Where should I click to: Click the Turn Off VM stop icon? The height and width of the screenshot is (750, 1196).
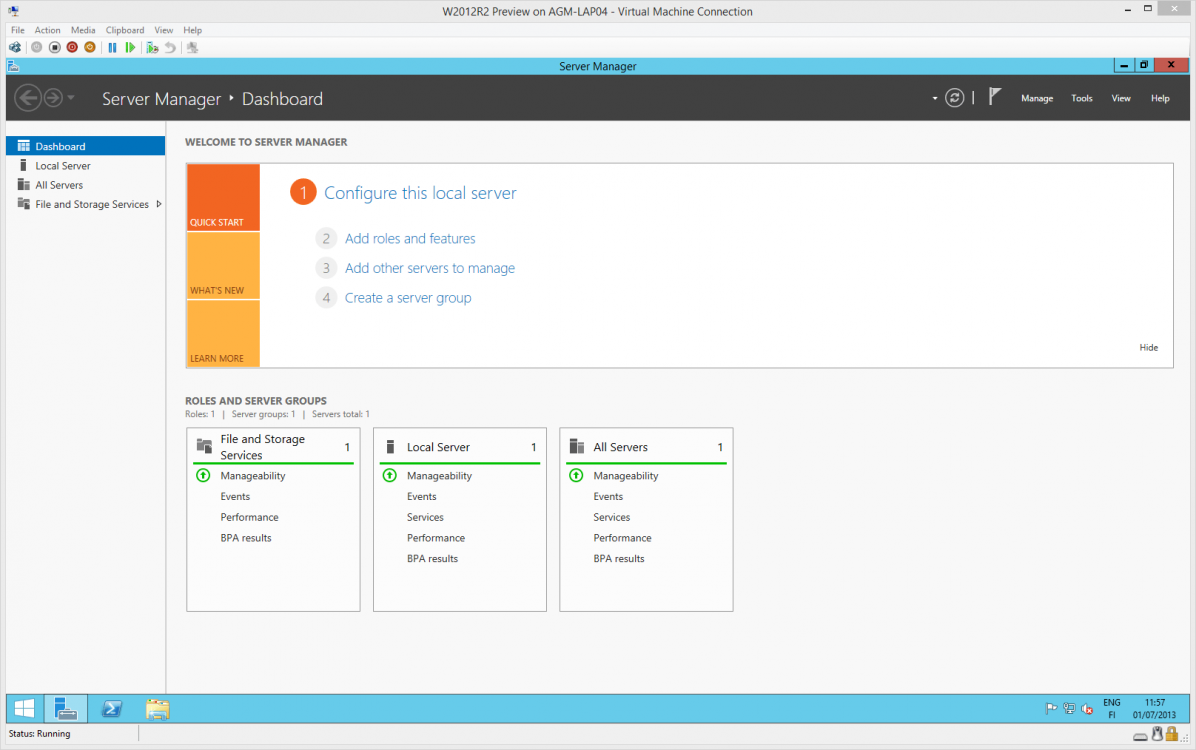55,47
